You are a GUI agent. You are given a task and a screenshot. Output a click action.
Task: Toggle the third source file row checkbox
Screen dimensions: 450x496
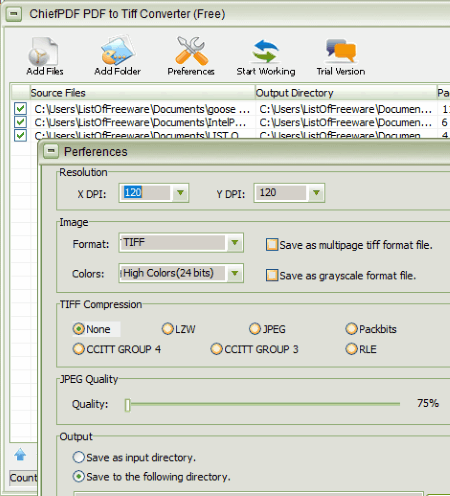coord(20,135)
